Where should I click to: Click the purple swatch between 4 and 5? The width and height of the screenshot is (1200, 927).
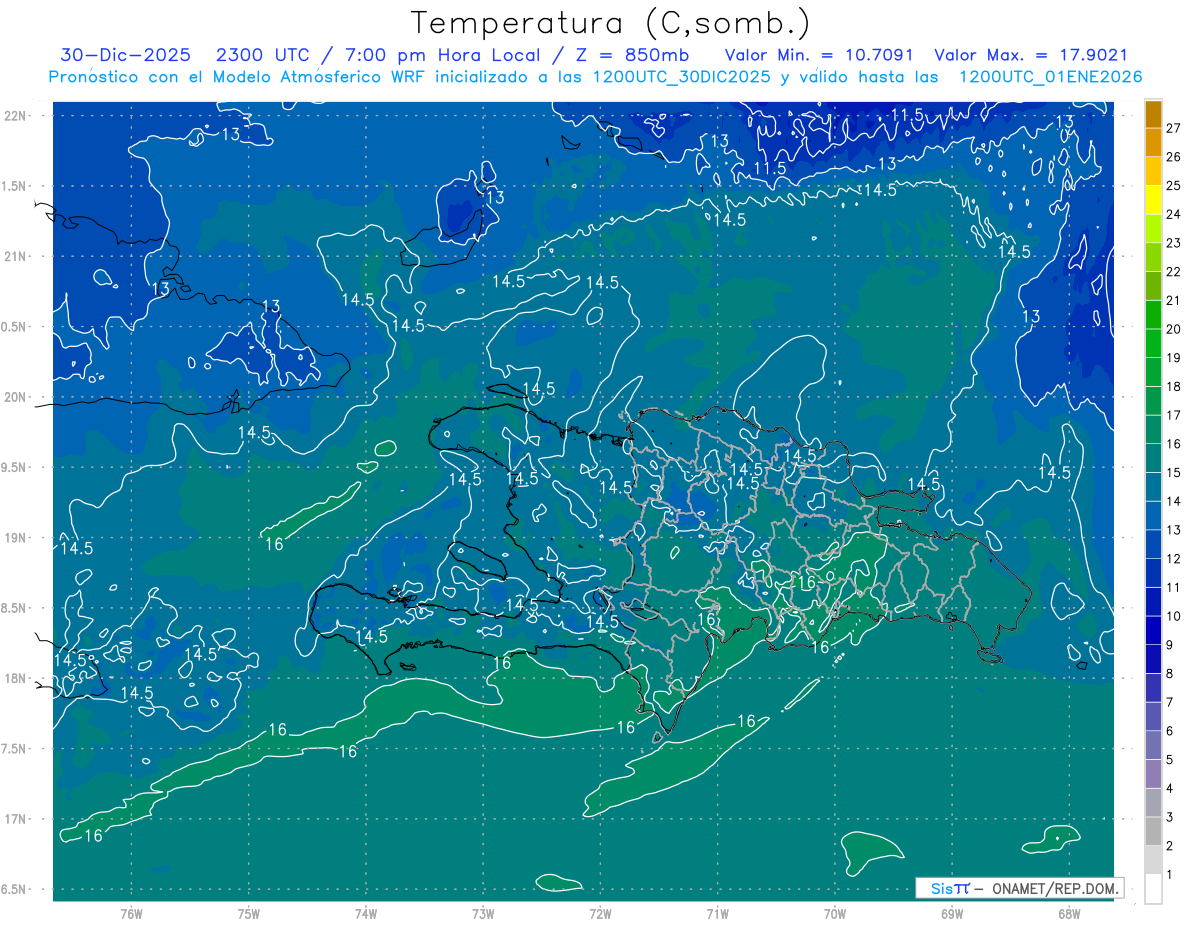pyautogui.click(x=1153, y=774)
